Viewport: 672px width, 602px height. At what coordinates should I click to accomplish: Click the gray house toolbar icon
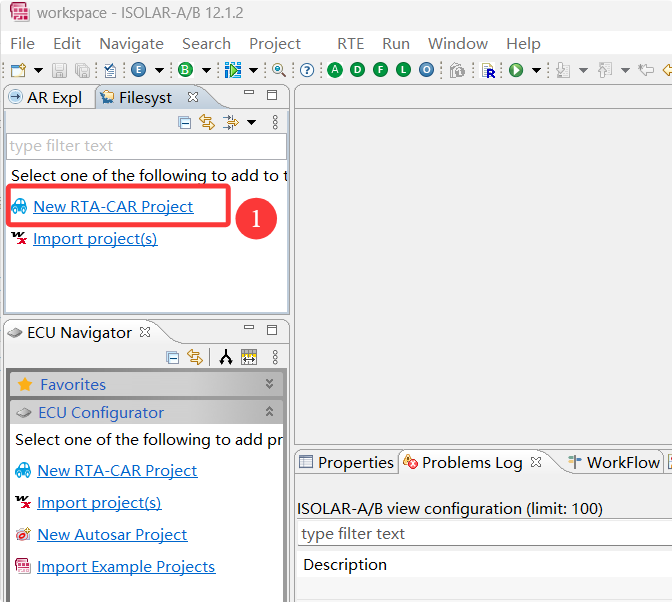click(457, 70)
